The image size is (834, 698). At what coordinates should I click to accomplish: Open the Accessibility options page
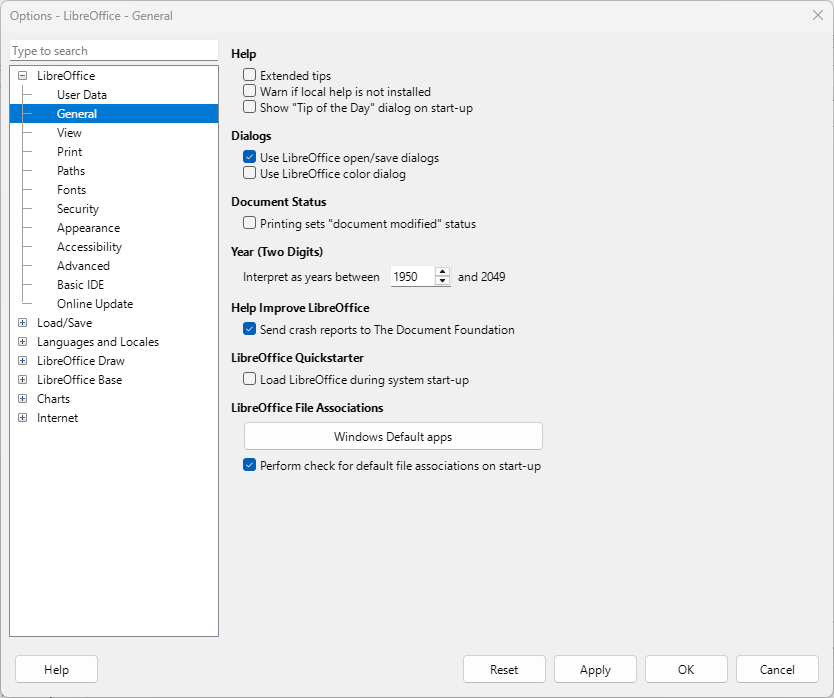(89, 247)
